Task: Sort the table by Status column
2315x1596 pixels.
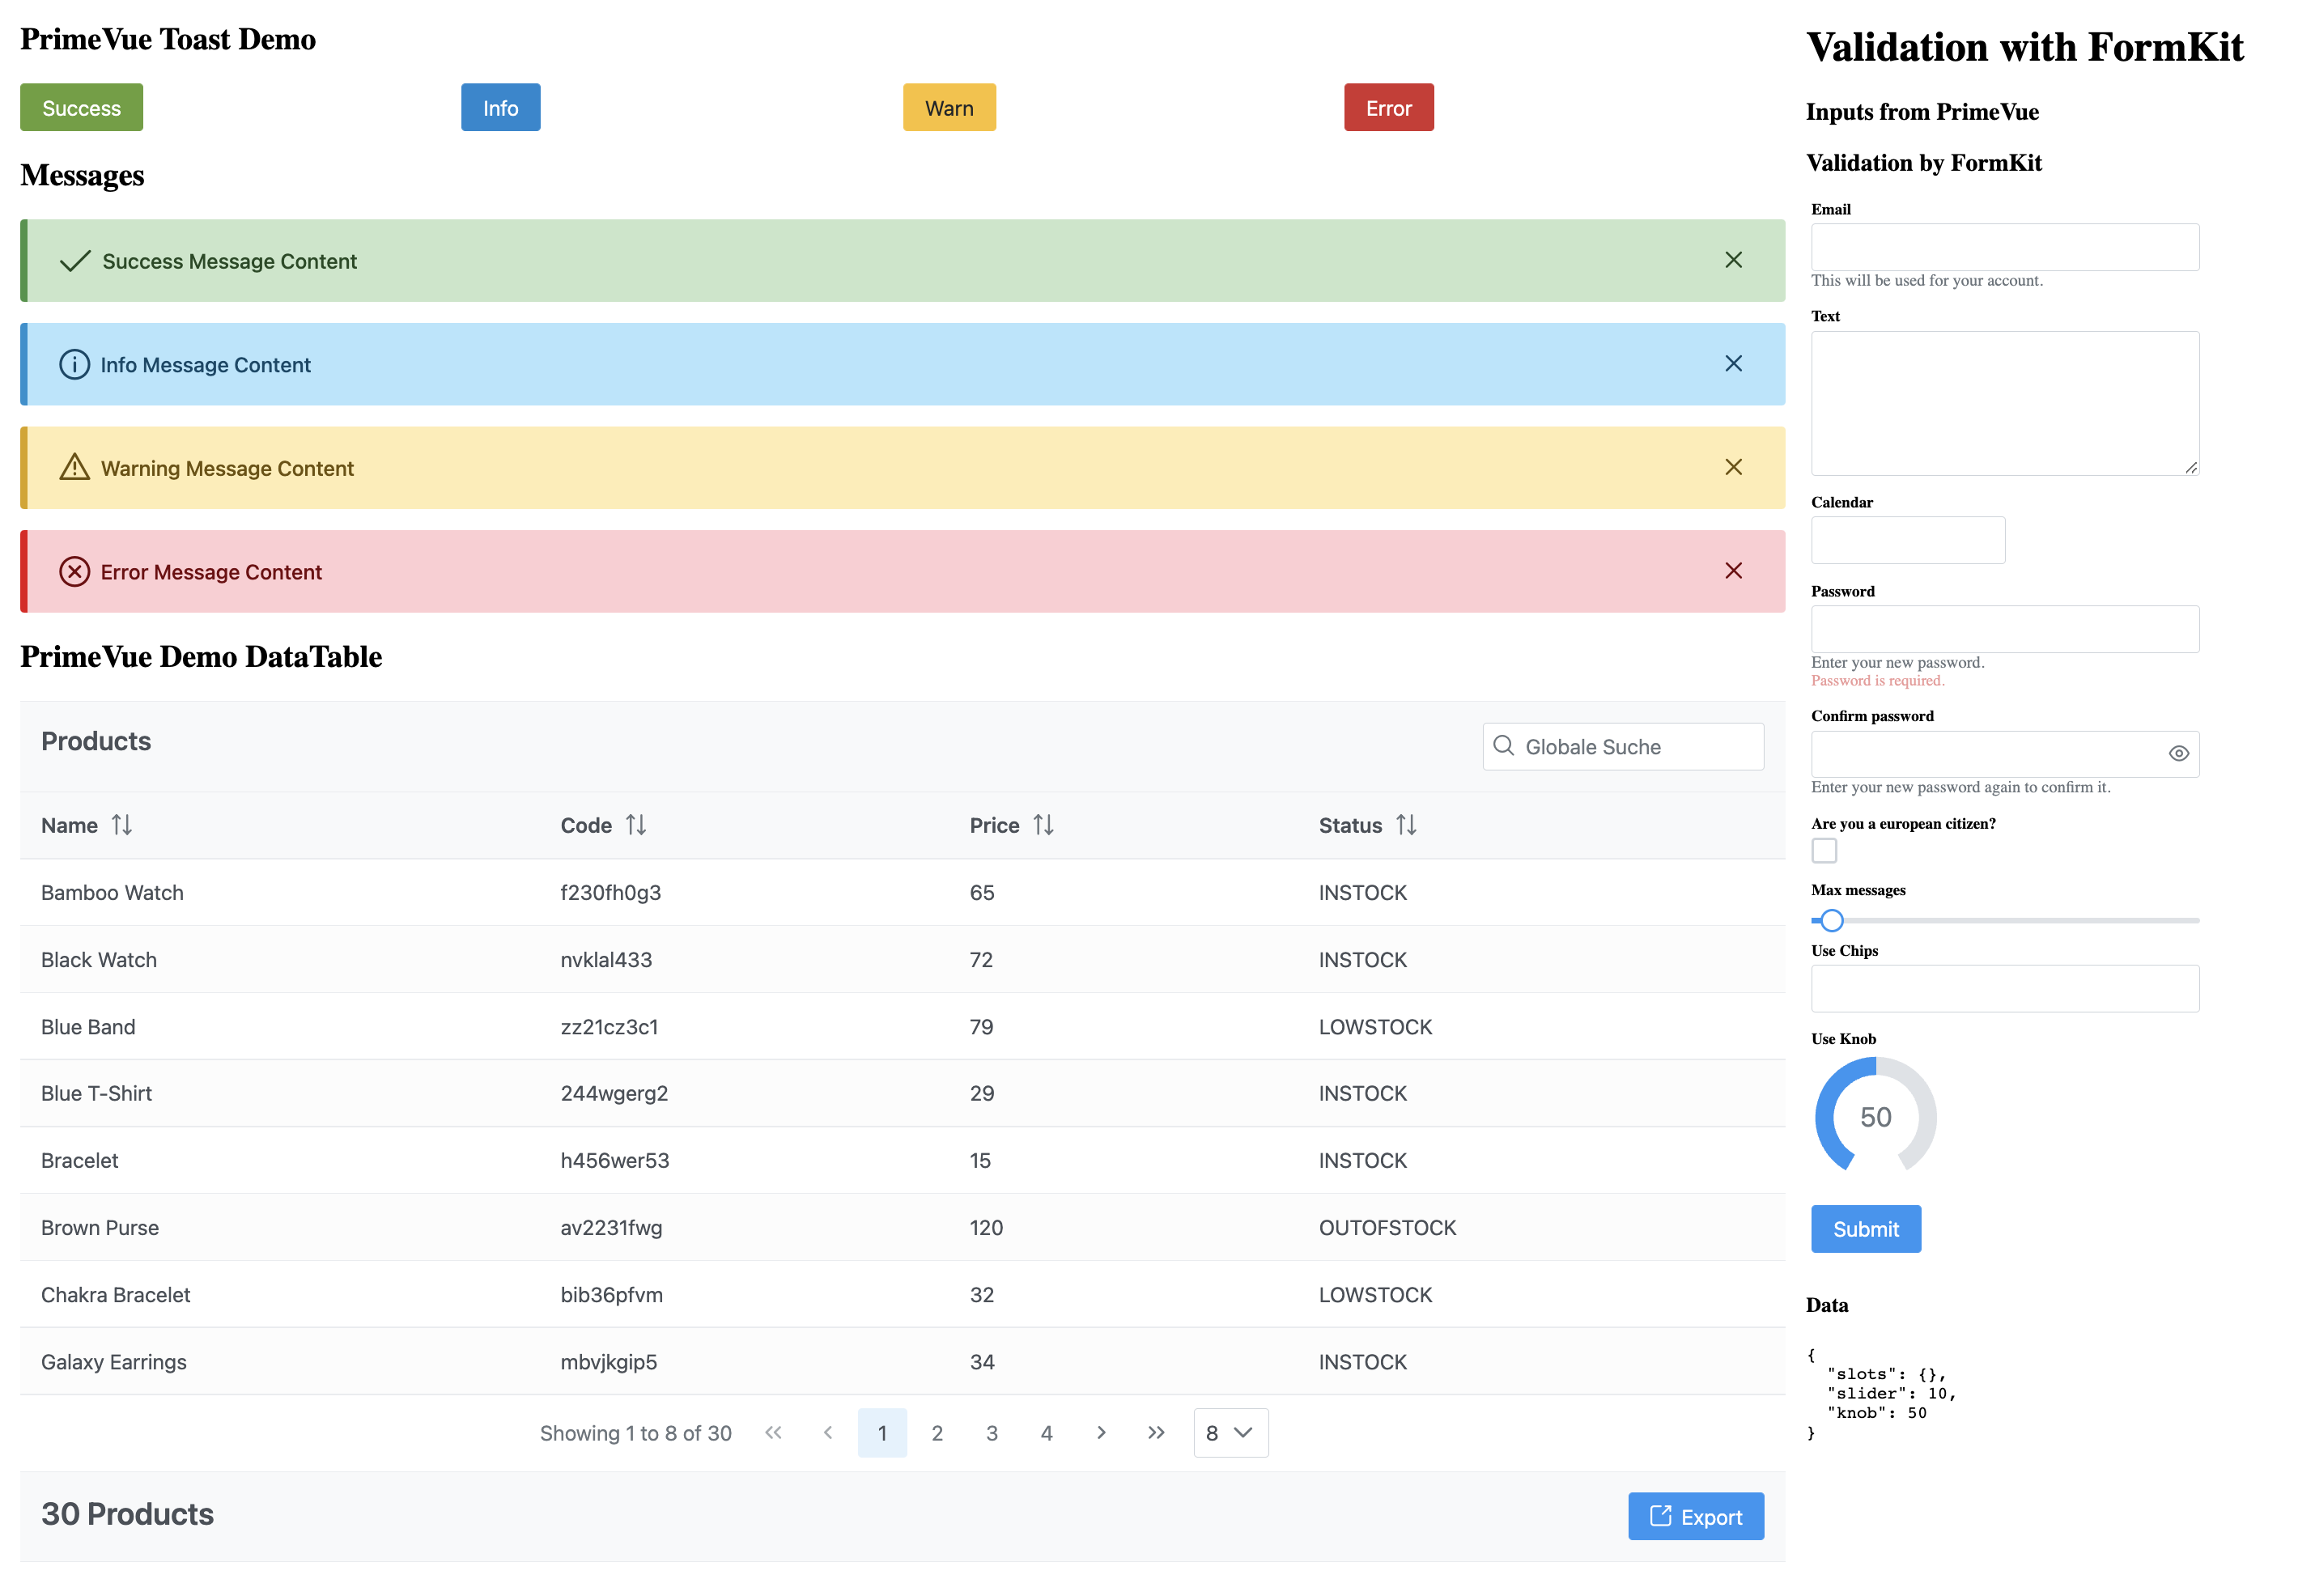Action: [x=1406, y=825]
